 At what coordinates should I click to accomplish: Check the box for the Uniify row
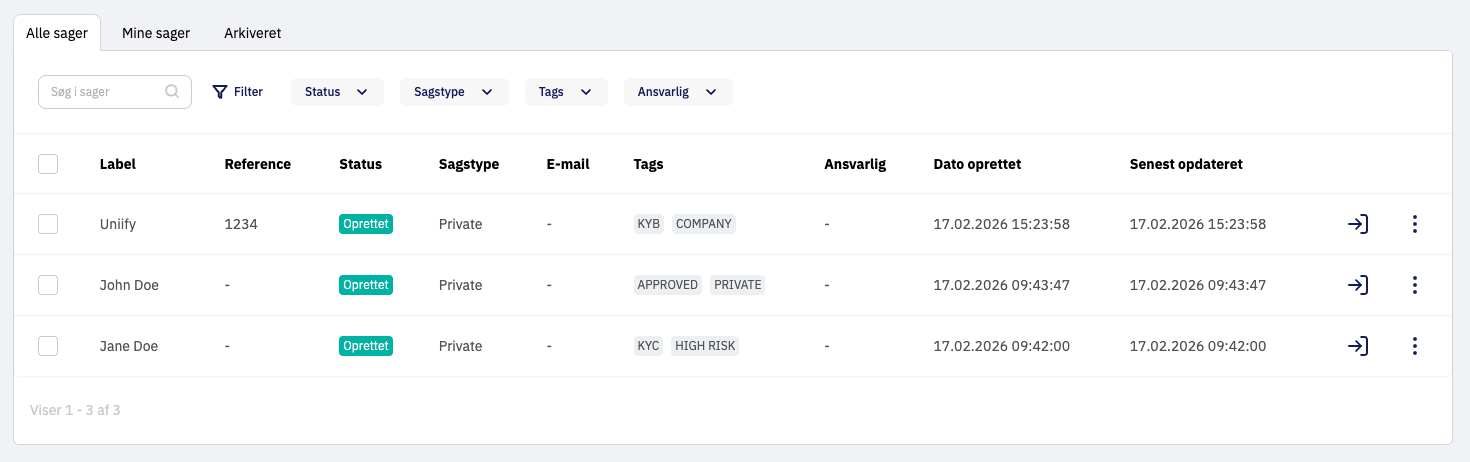click(x=48, y=224)
